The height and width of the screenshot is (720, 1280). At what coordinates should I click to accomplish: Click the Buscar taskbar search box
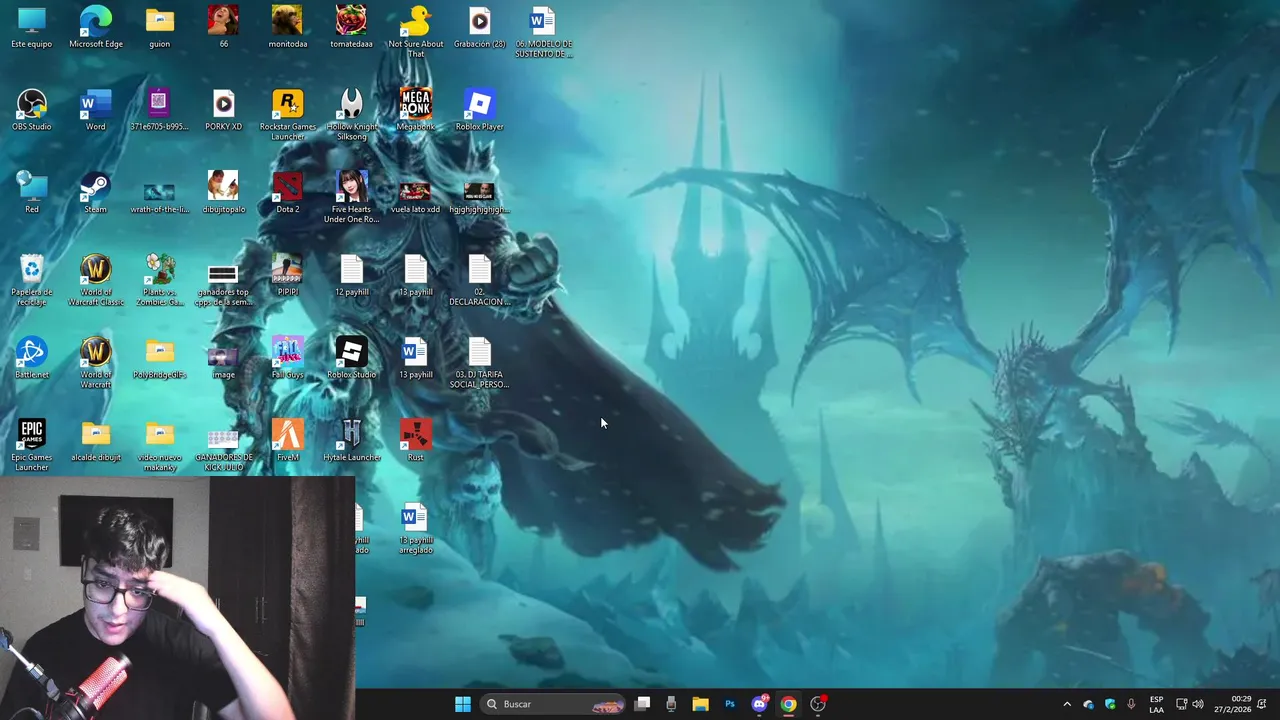(553, 704)
